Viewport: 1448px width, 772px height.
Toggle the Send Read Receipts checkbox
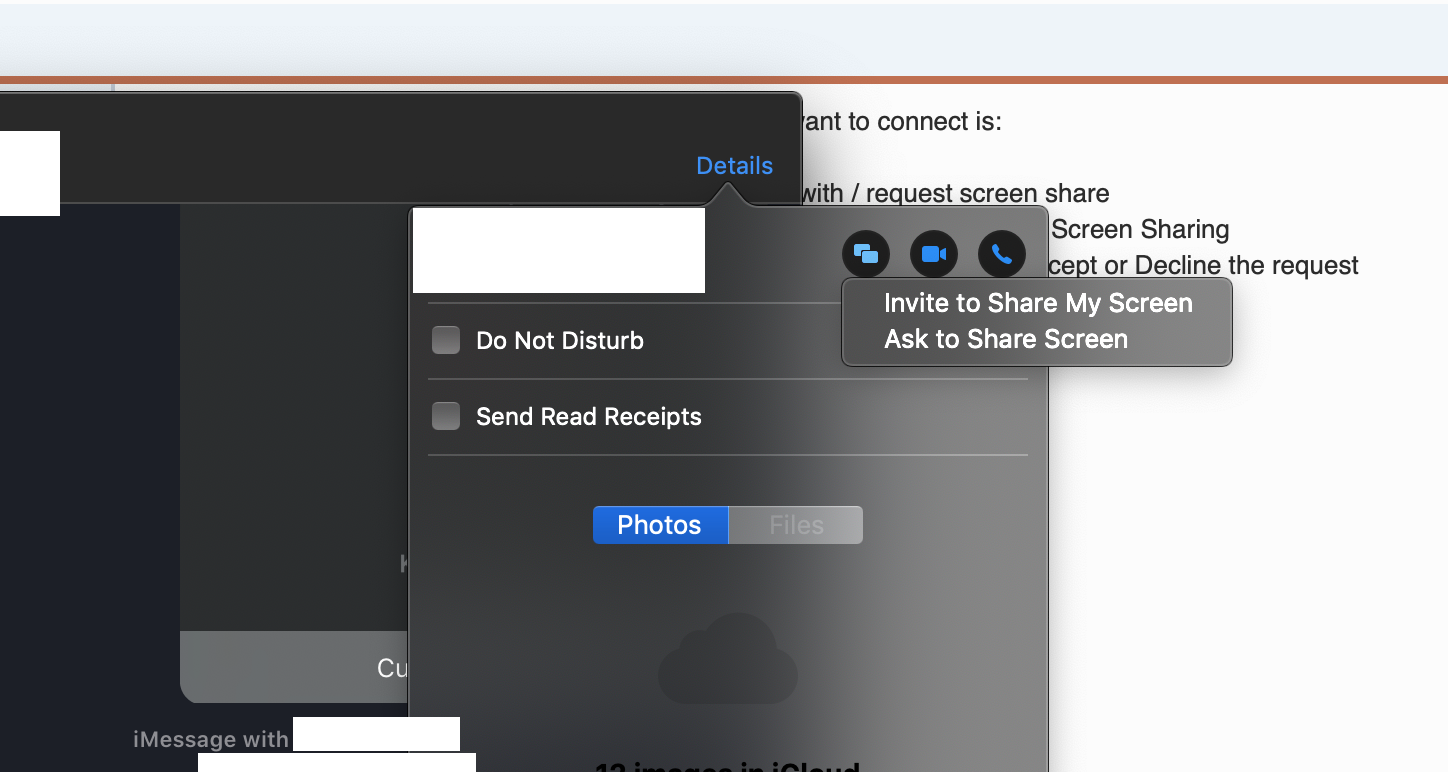point(446,416)
